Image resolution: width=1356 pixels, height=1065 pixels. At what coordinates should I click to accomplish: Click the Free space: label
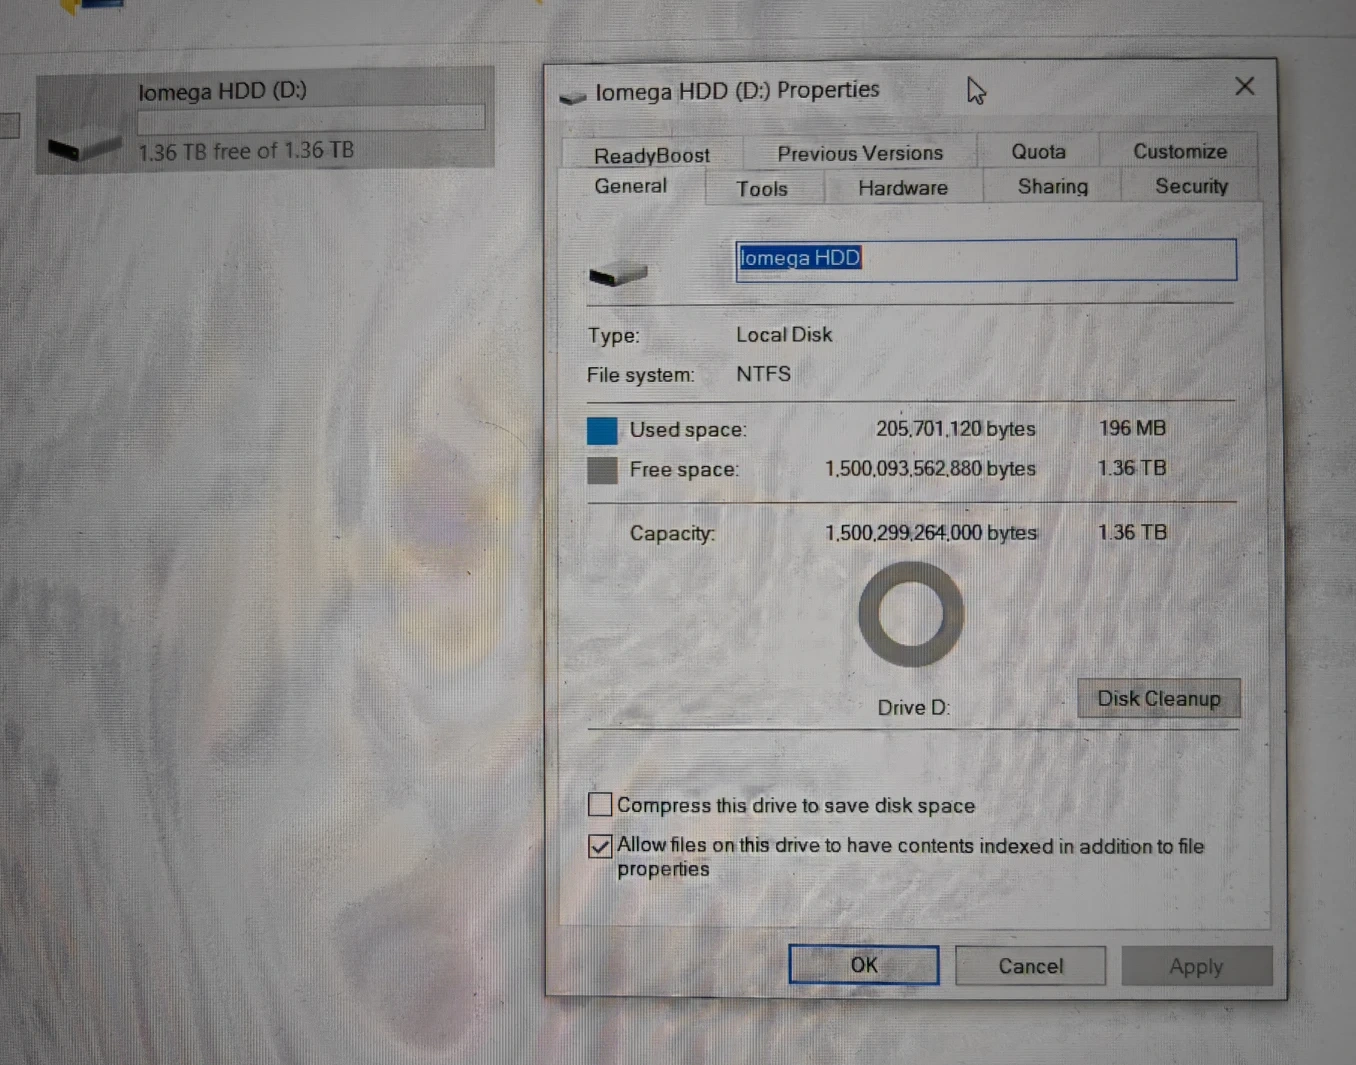pos(684,470)
